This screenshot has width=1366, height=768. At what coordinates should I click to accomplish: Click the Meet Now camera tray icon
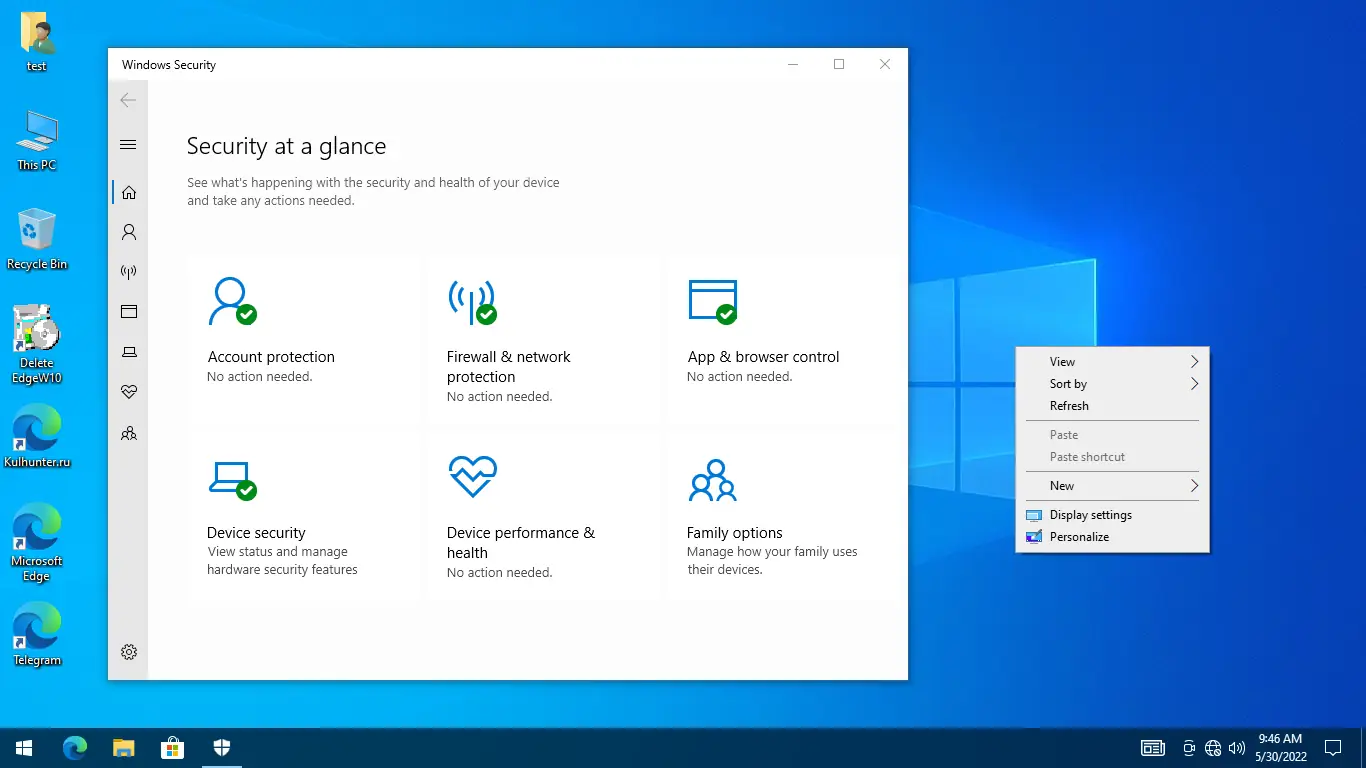(x=1189, y=748)
